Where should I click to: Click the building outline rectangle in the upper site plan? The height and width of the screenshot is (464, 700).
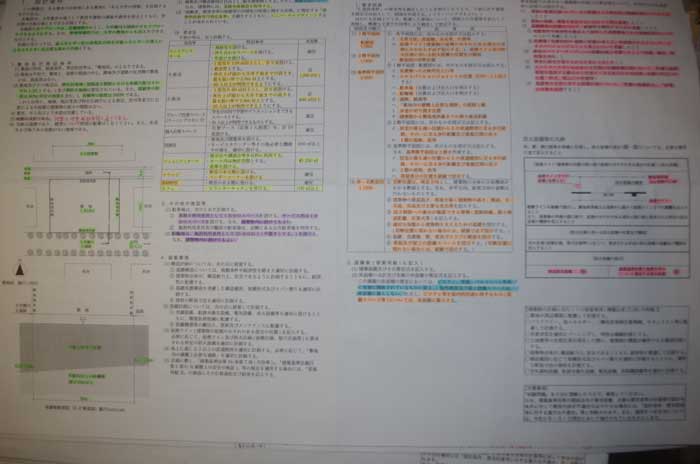pos(82,200)
